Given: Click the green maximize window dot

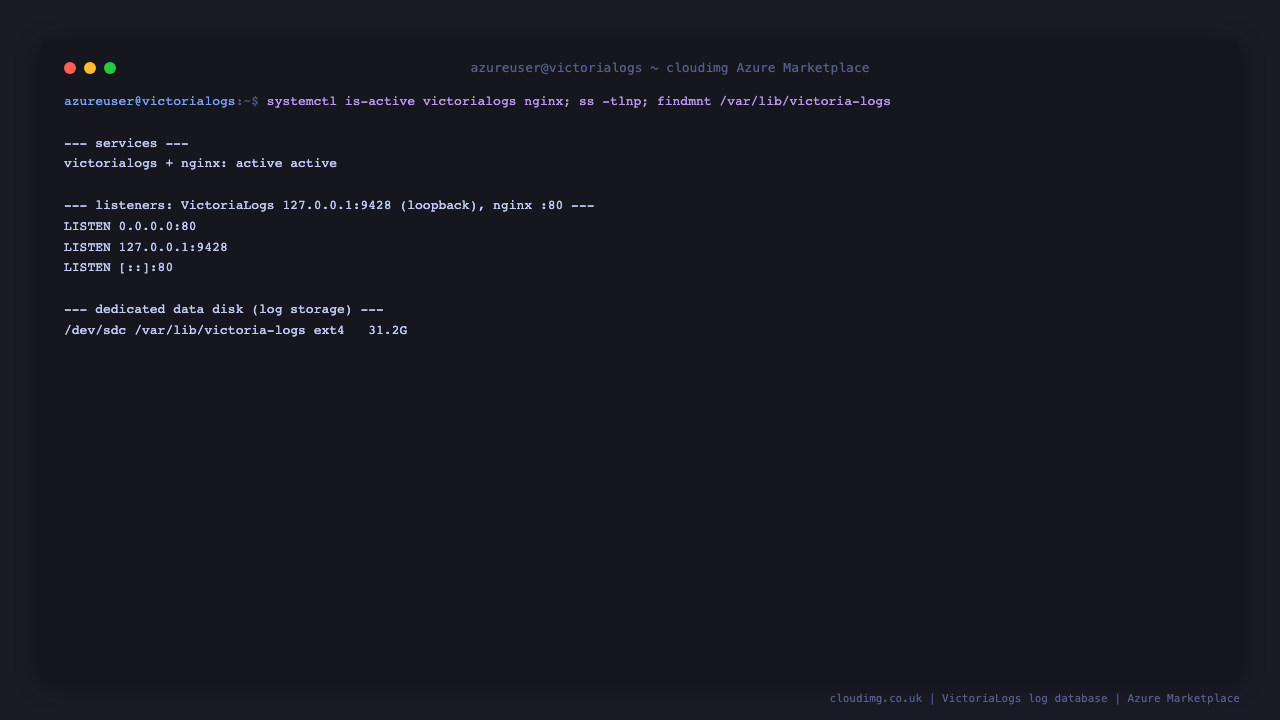Looking at the screenshot, I should tap(110, 68).
